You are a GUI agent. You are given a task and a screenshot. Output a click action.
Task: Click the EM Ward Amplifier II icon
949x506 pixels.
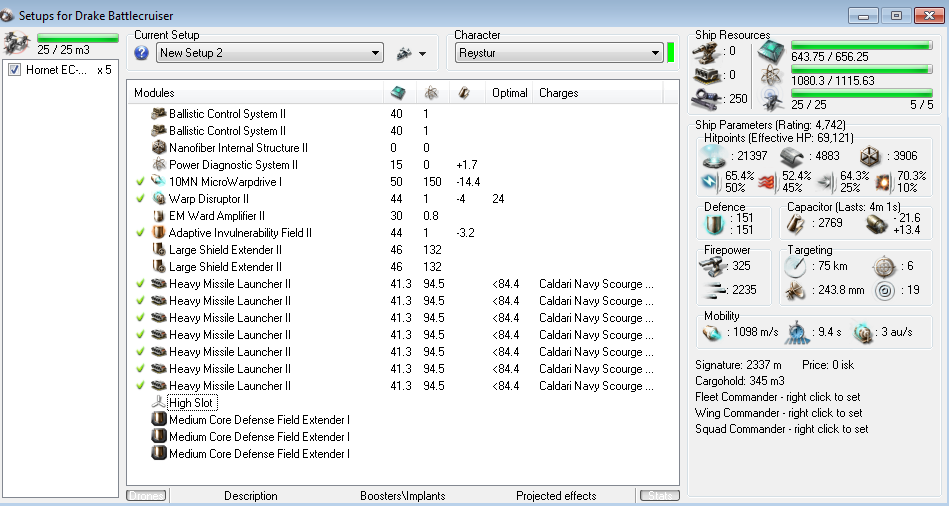point(159,215)
